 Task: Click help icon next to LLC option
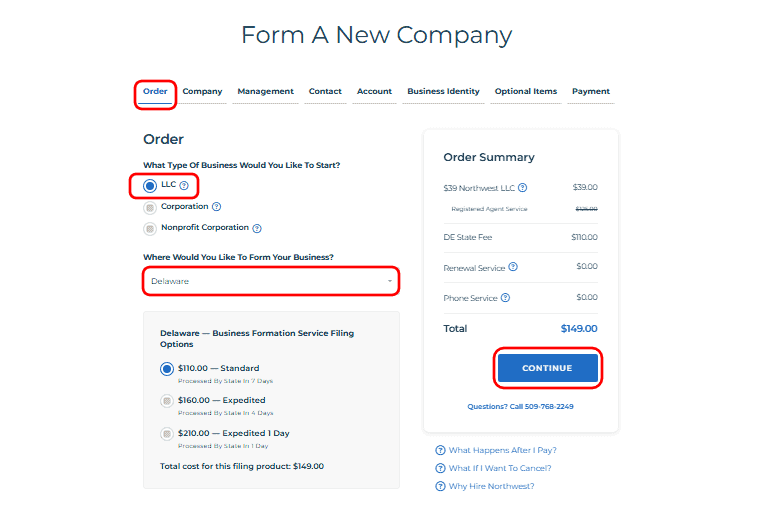[184, 185]
